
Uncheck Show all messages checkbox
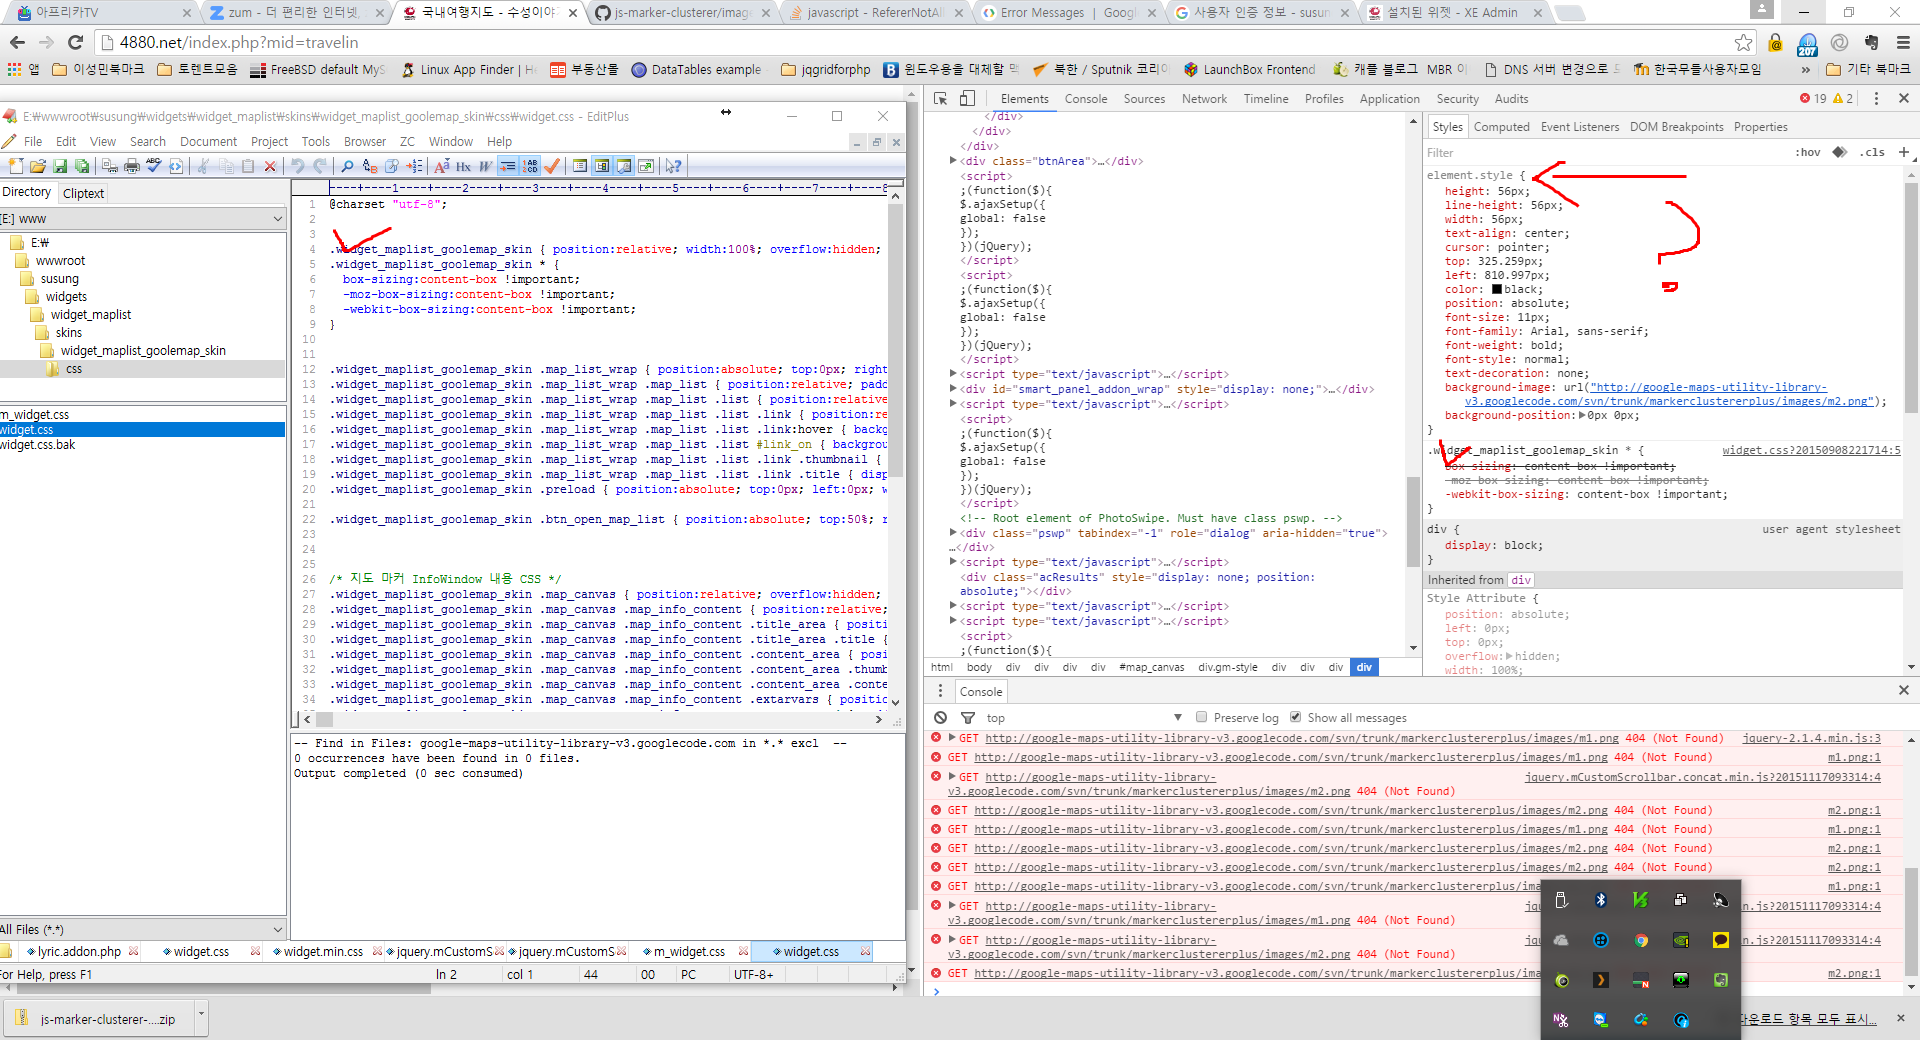point(1296,717)
